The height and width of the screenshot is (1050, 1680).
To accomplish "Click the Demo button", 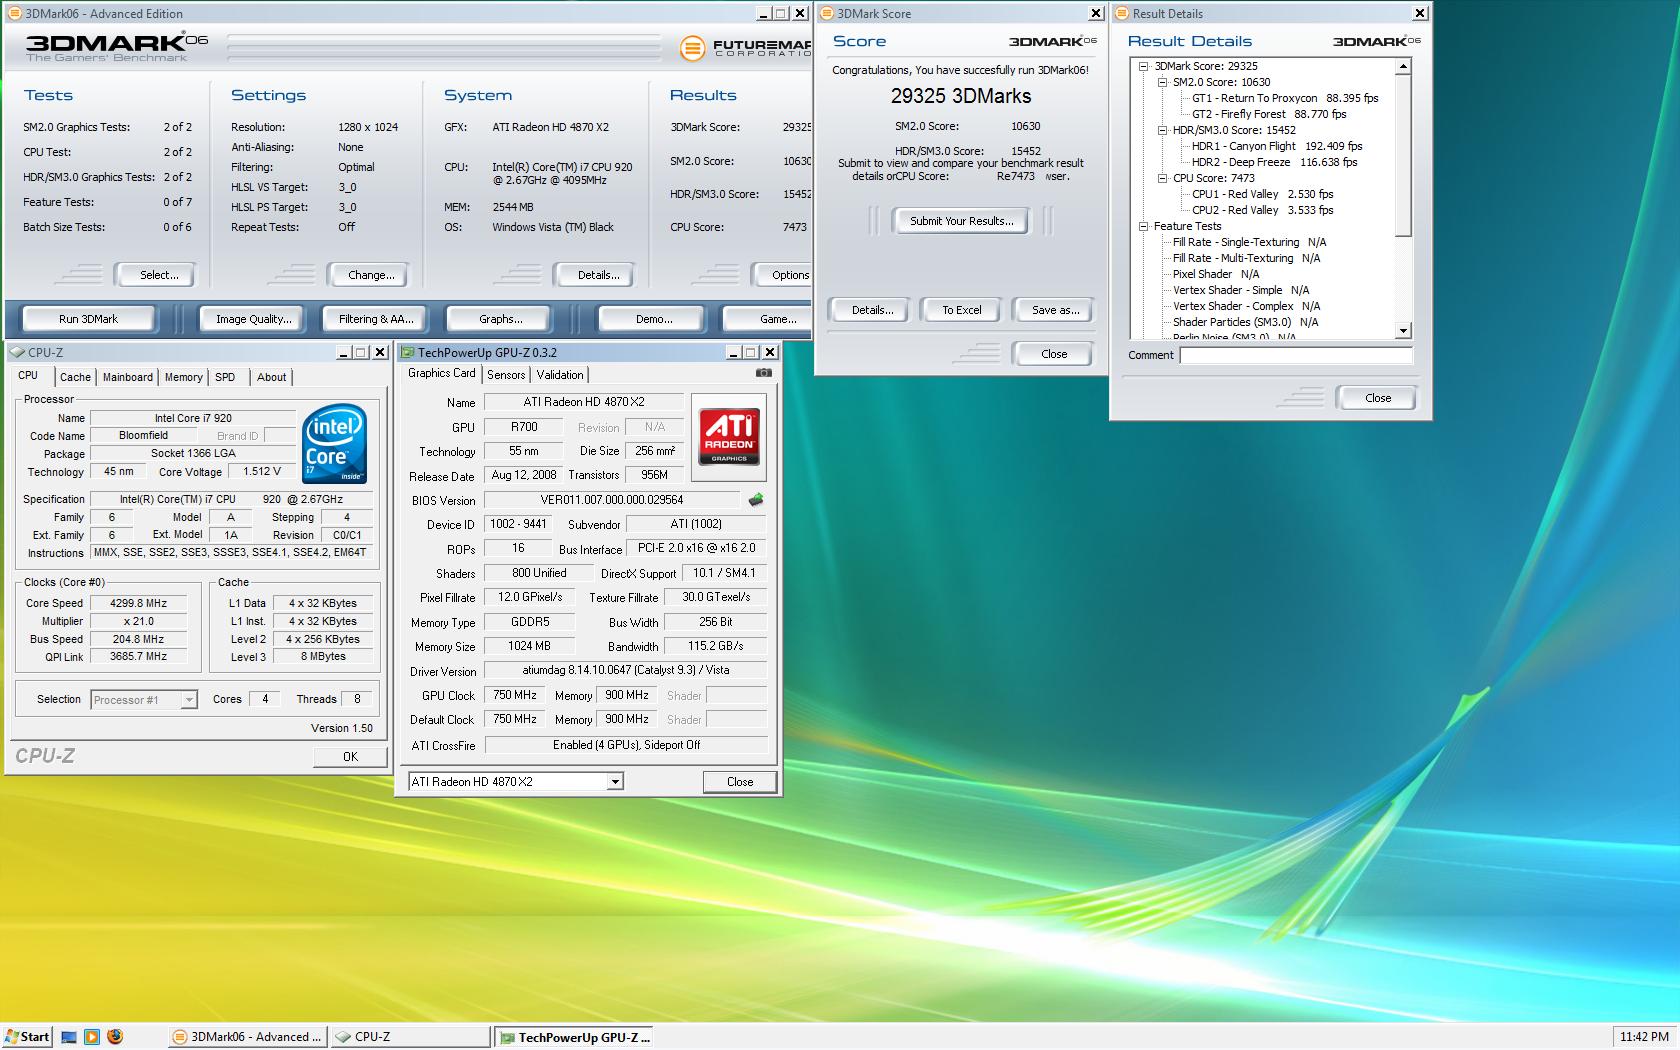I will pyautogui.click(x=654, y=319).
